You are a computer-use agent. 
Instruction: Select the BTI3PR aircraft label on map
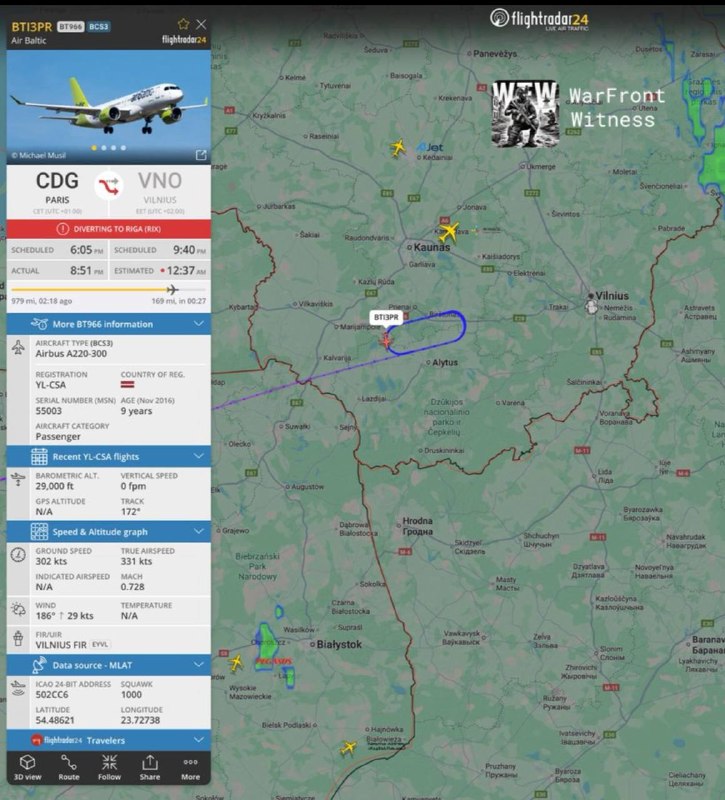[386, 317]
